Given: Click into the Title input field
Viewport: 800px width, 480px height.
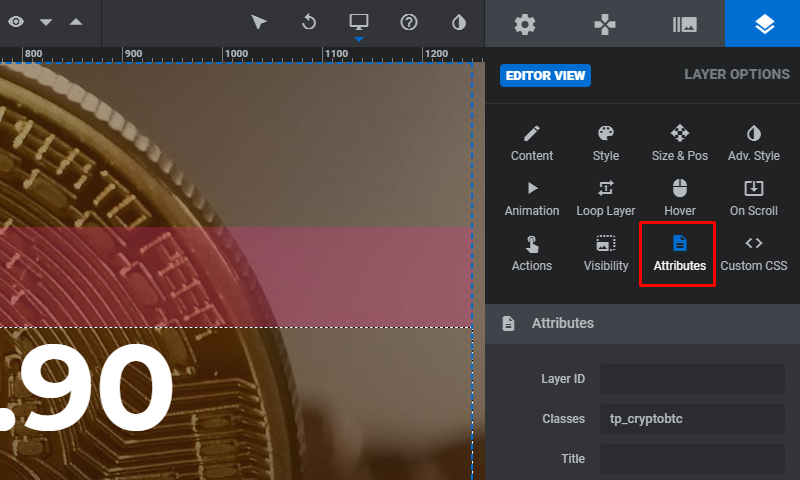Looking at the screenshot, I should click(x=692, y=459).
